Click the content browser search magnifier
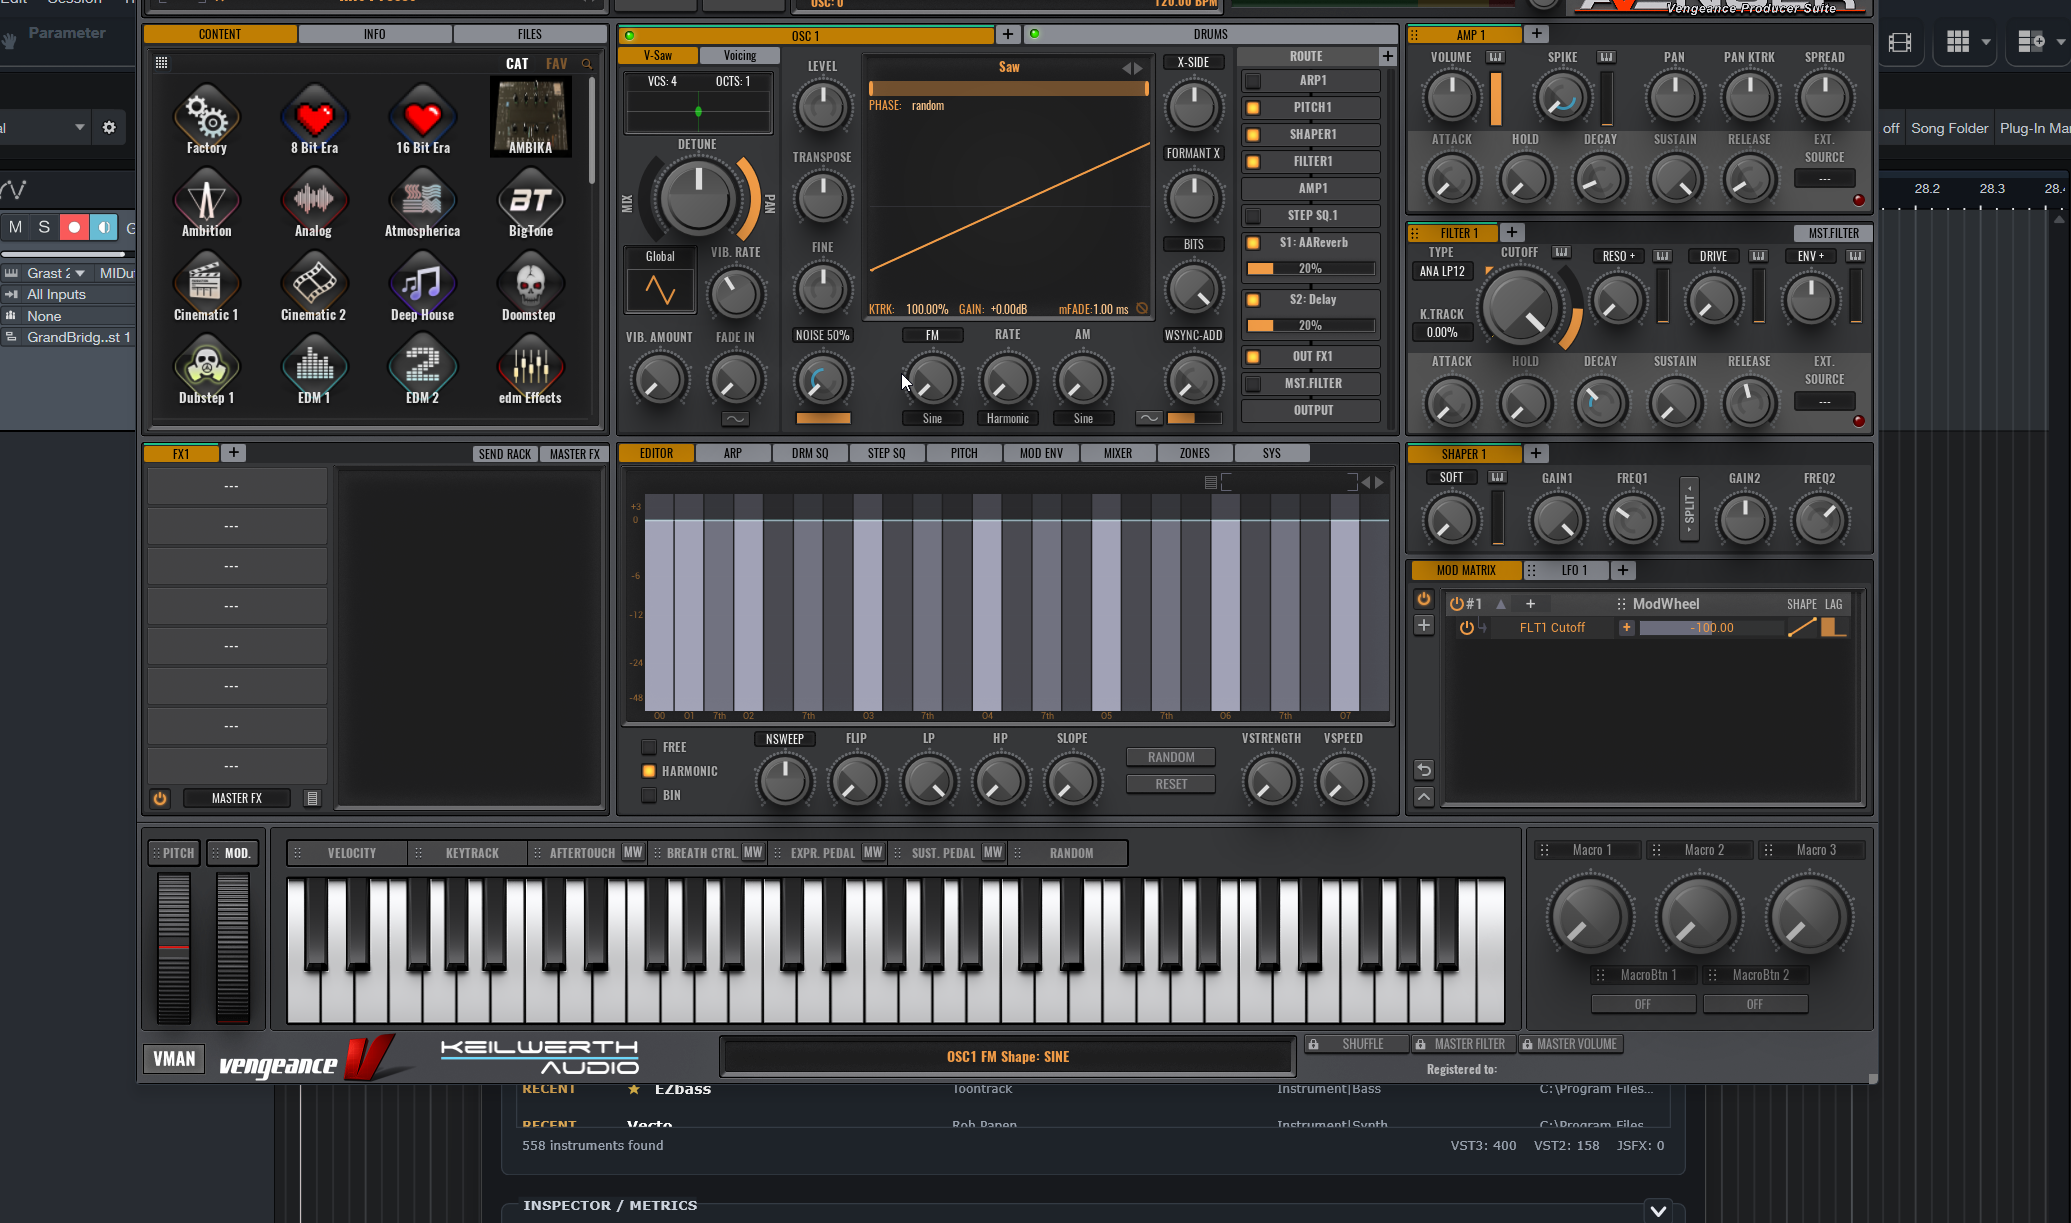Image resolution: width=2071 pixels, height=1223 pixels. click(x=587, y=64)
